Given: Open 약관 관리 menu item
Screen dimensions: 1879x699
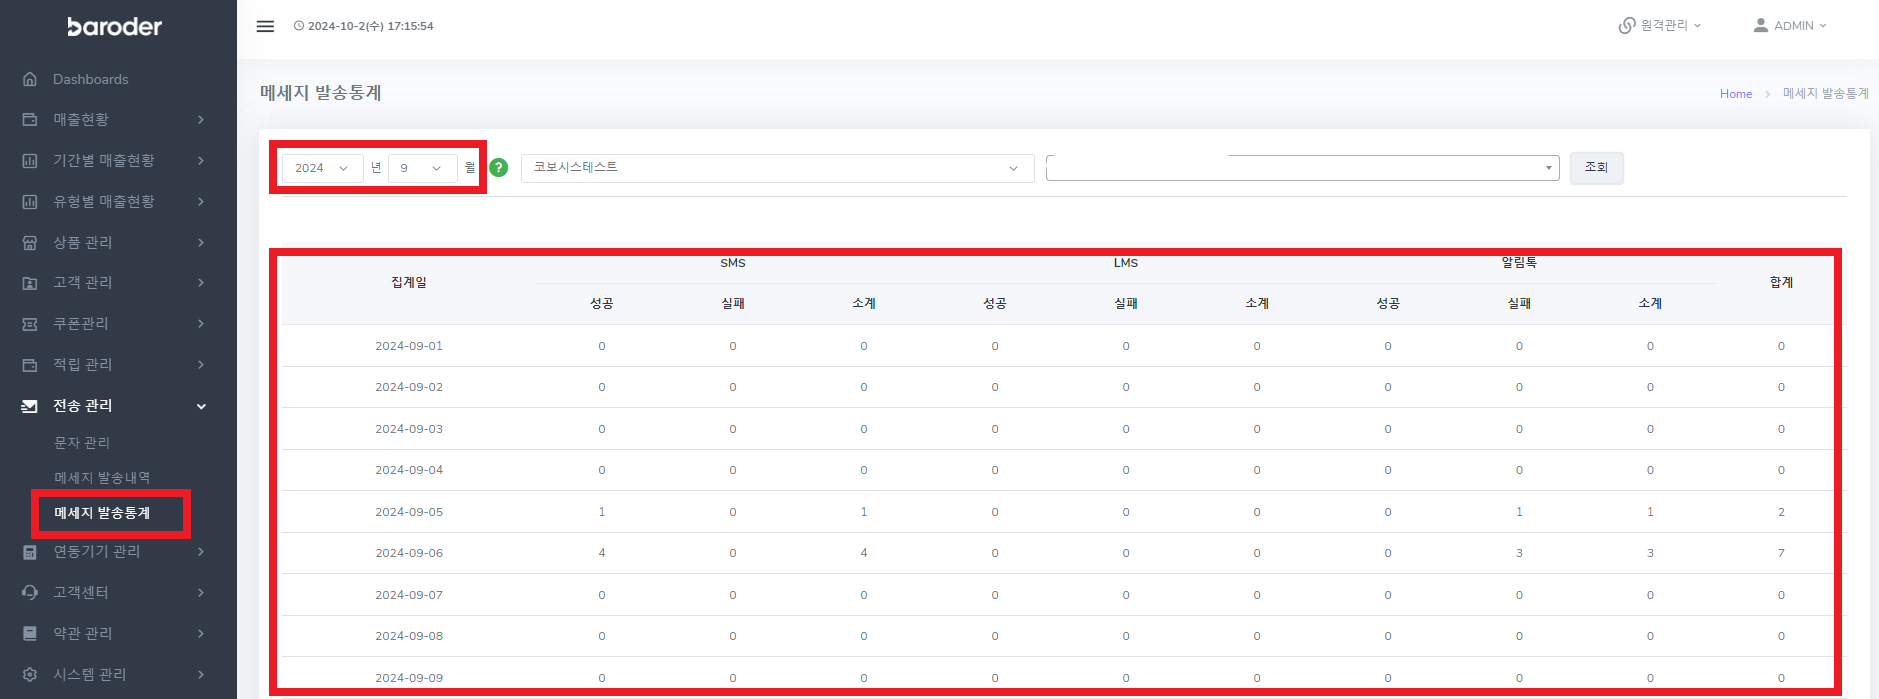Looking at the screenshot, I should [x=83, y=633].
